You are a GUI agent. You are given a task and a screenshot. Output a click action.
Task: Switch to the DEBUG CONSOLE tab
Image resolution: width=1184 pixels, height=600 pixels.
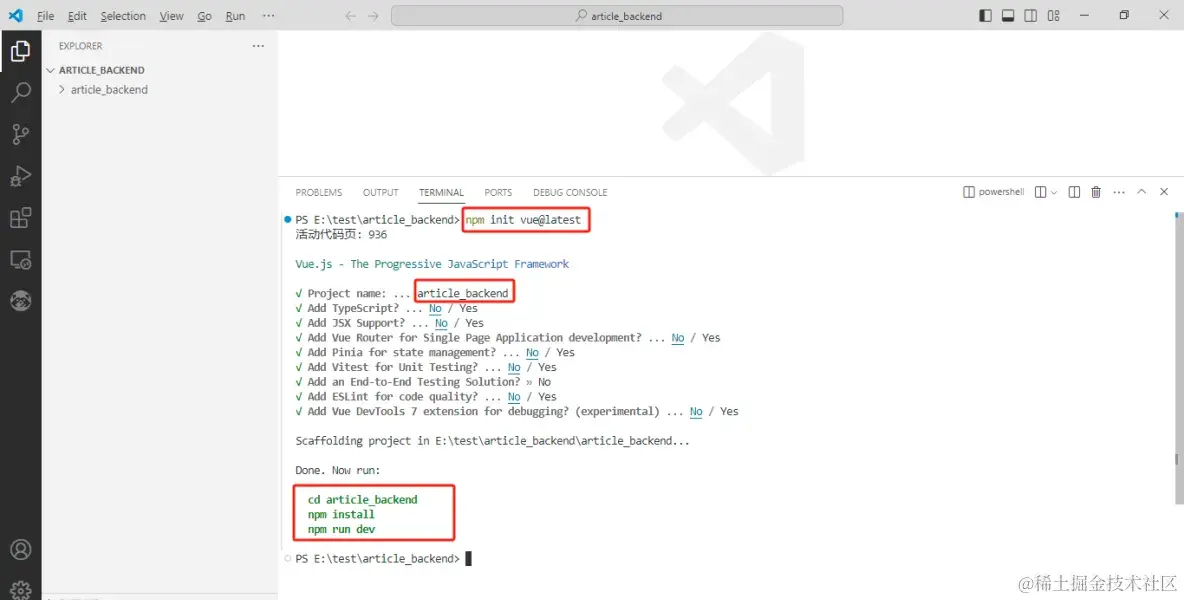570,192
